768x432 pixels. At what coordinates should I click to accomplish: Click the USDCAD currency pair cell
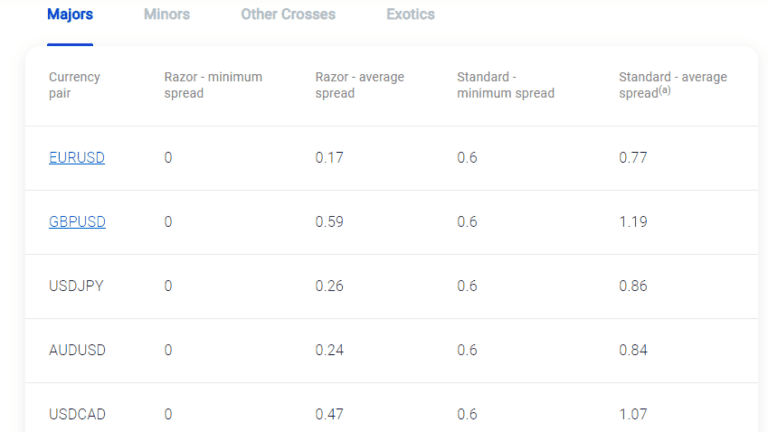point(77,414)
